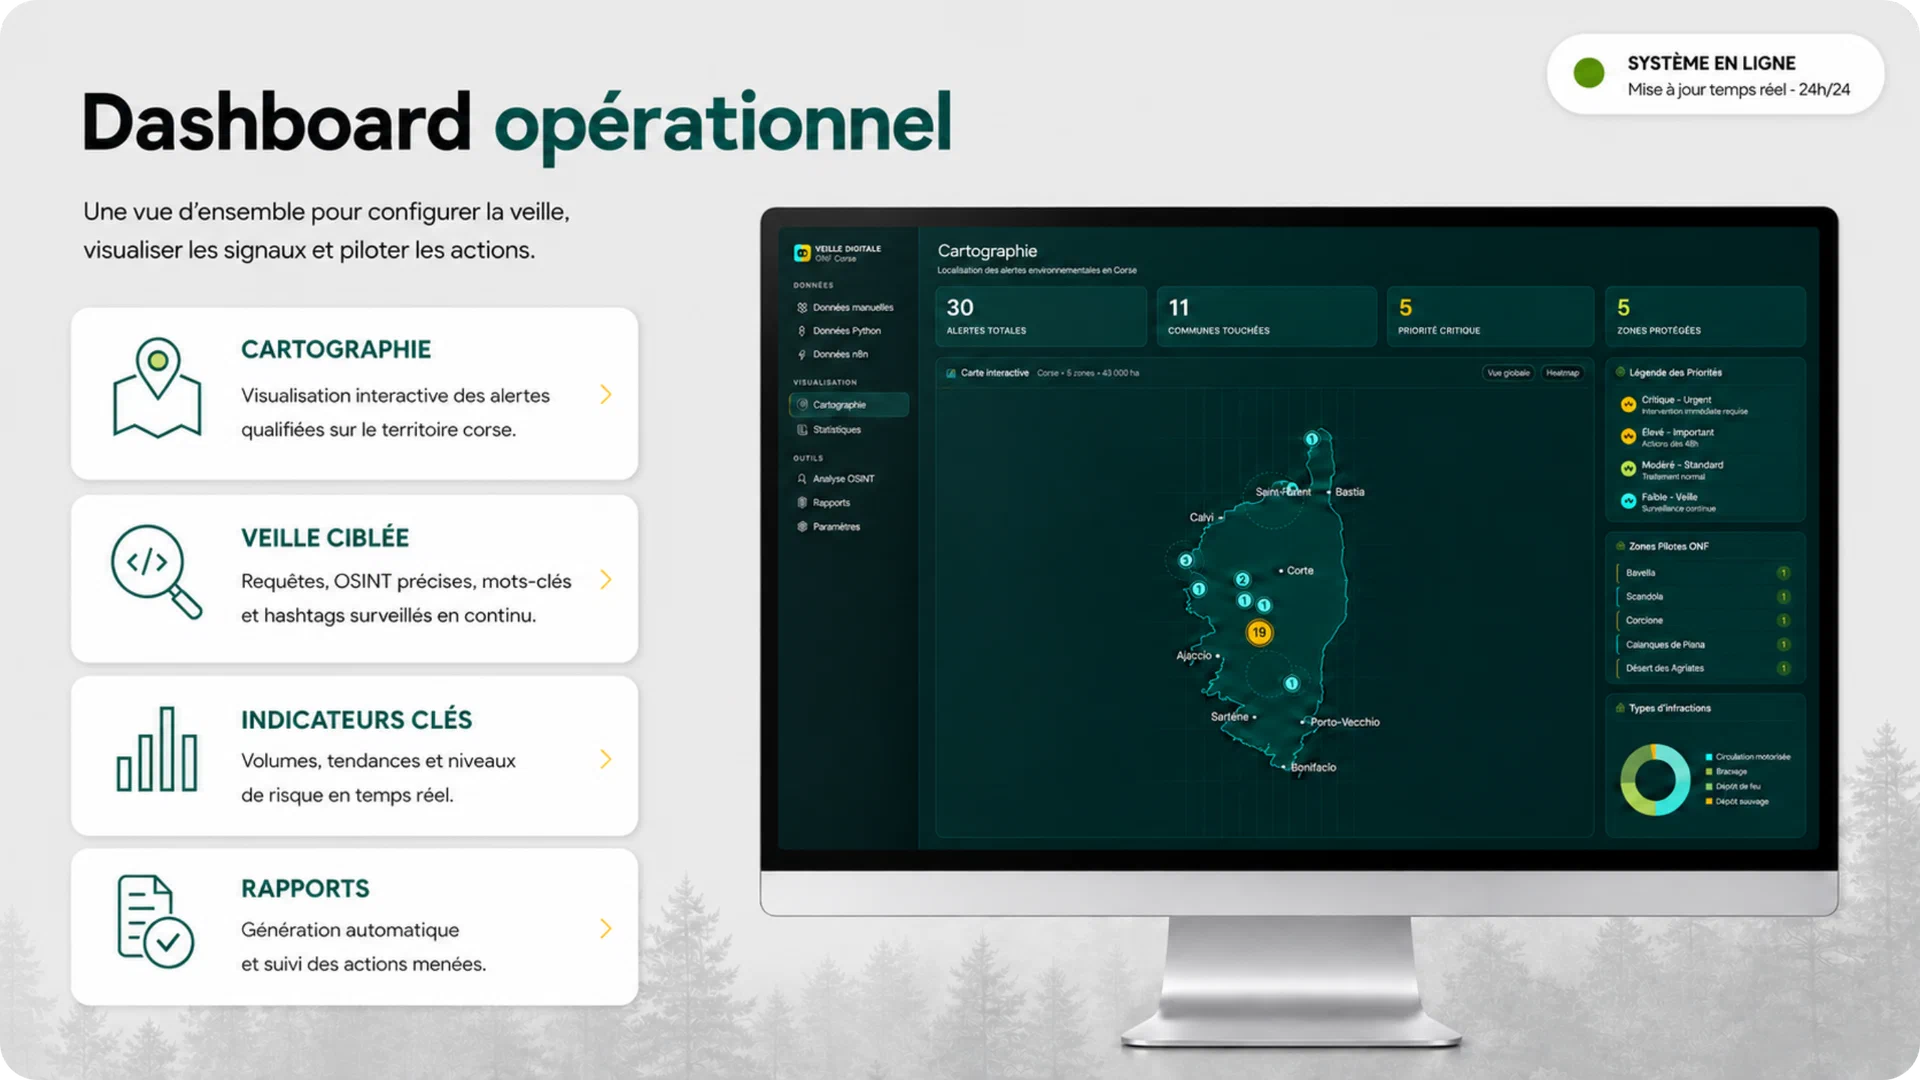1920x1080 pixels.
Task: Click the yellow 19 alert cluster marker
Action: coord(1259,632)
